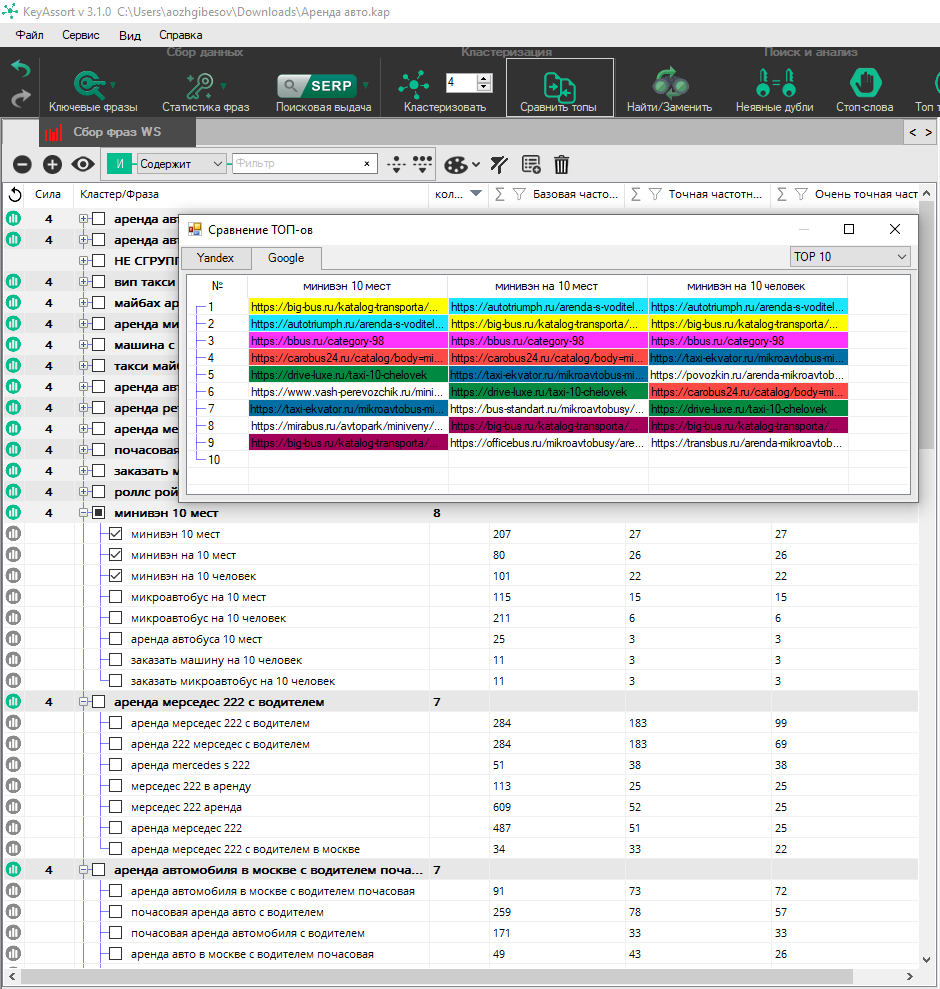The height and width of the screenshot is (989, 940).
Task: Open the transbus.ru link
Action: [748, 443]
